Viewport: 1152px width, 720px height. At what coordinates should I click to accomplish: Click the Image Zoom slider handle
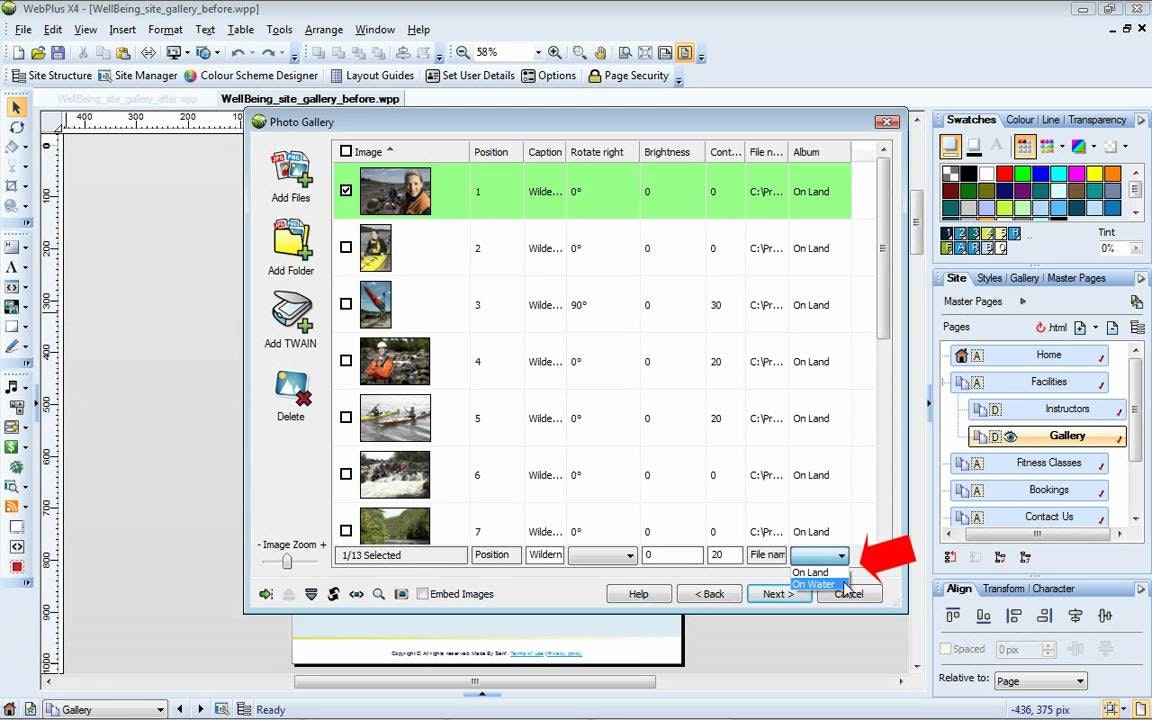(287, 561)
